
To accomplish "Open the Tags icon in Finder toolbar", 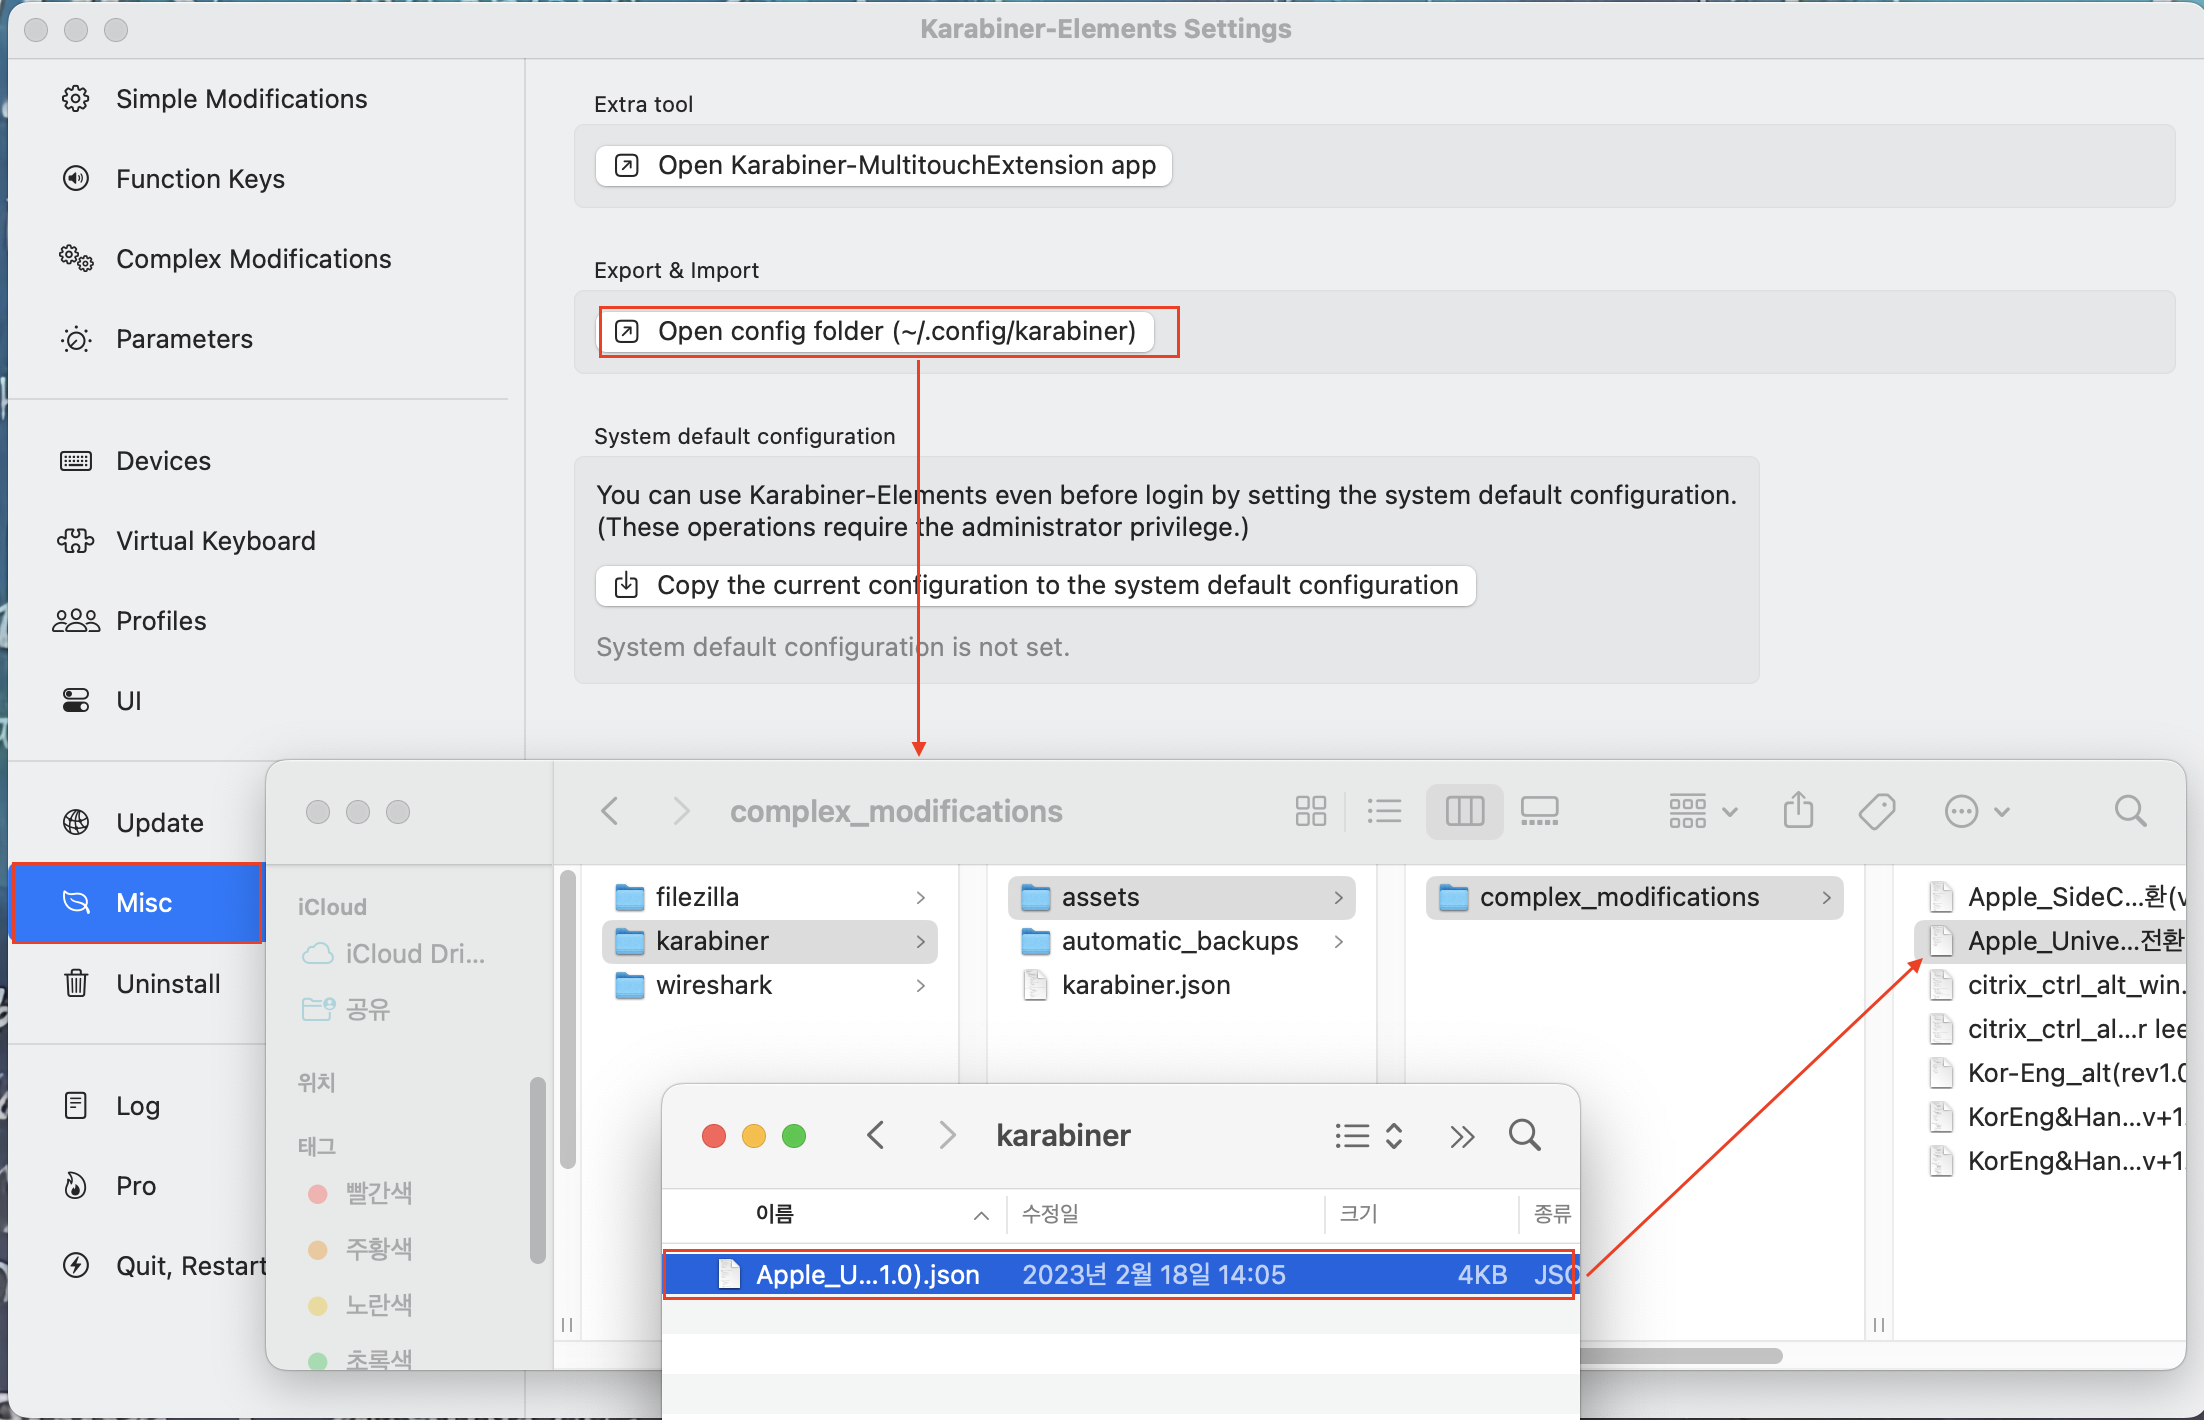I will (1877, 811).
